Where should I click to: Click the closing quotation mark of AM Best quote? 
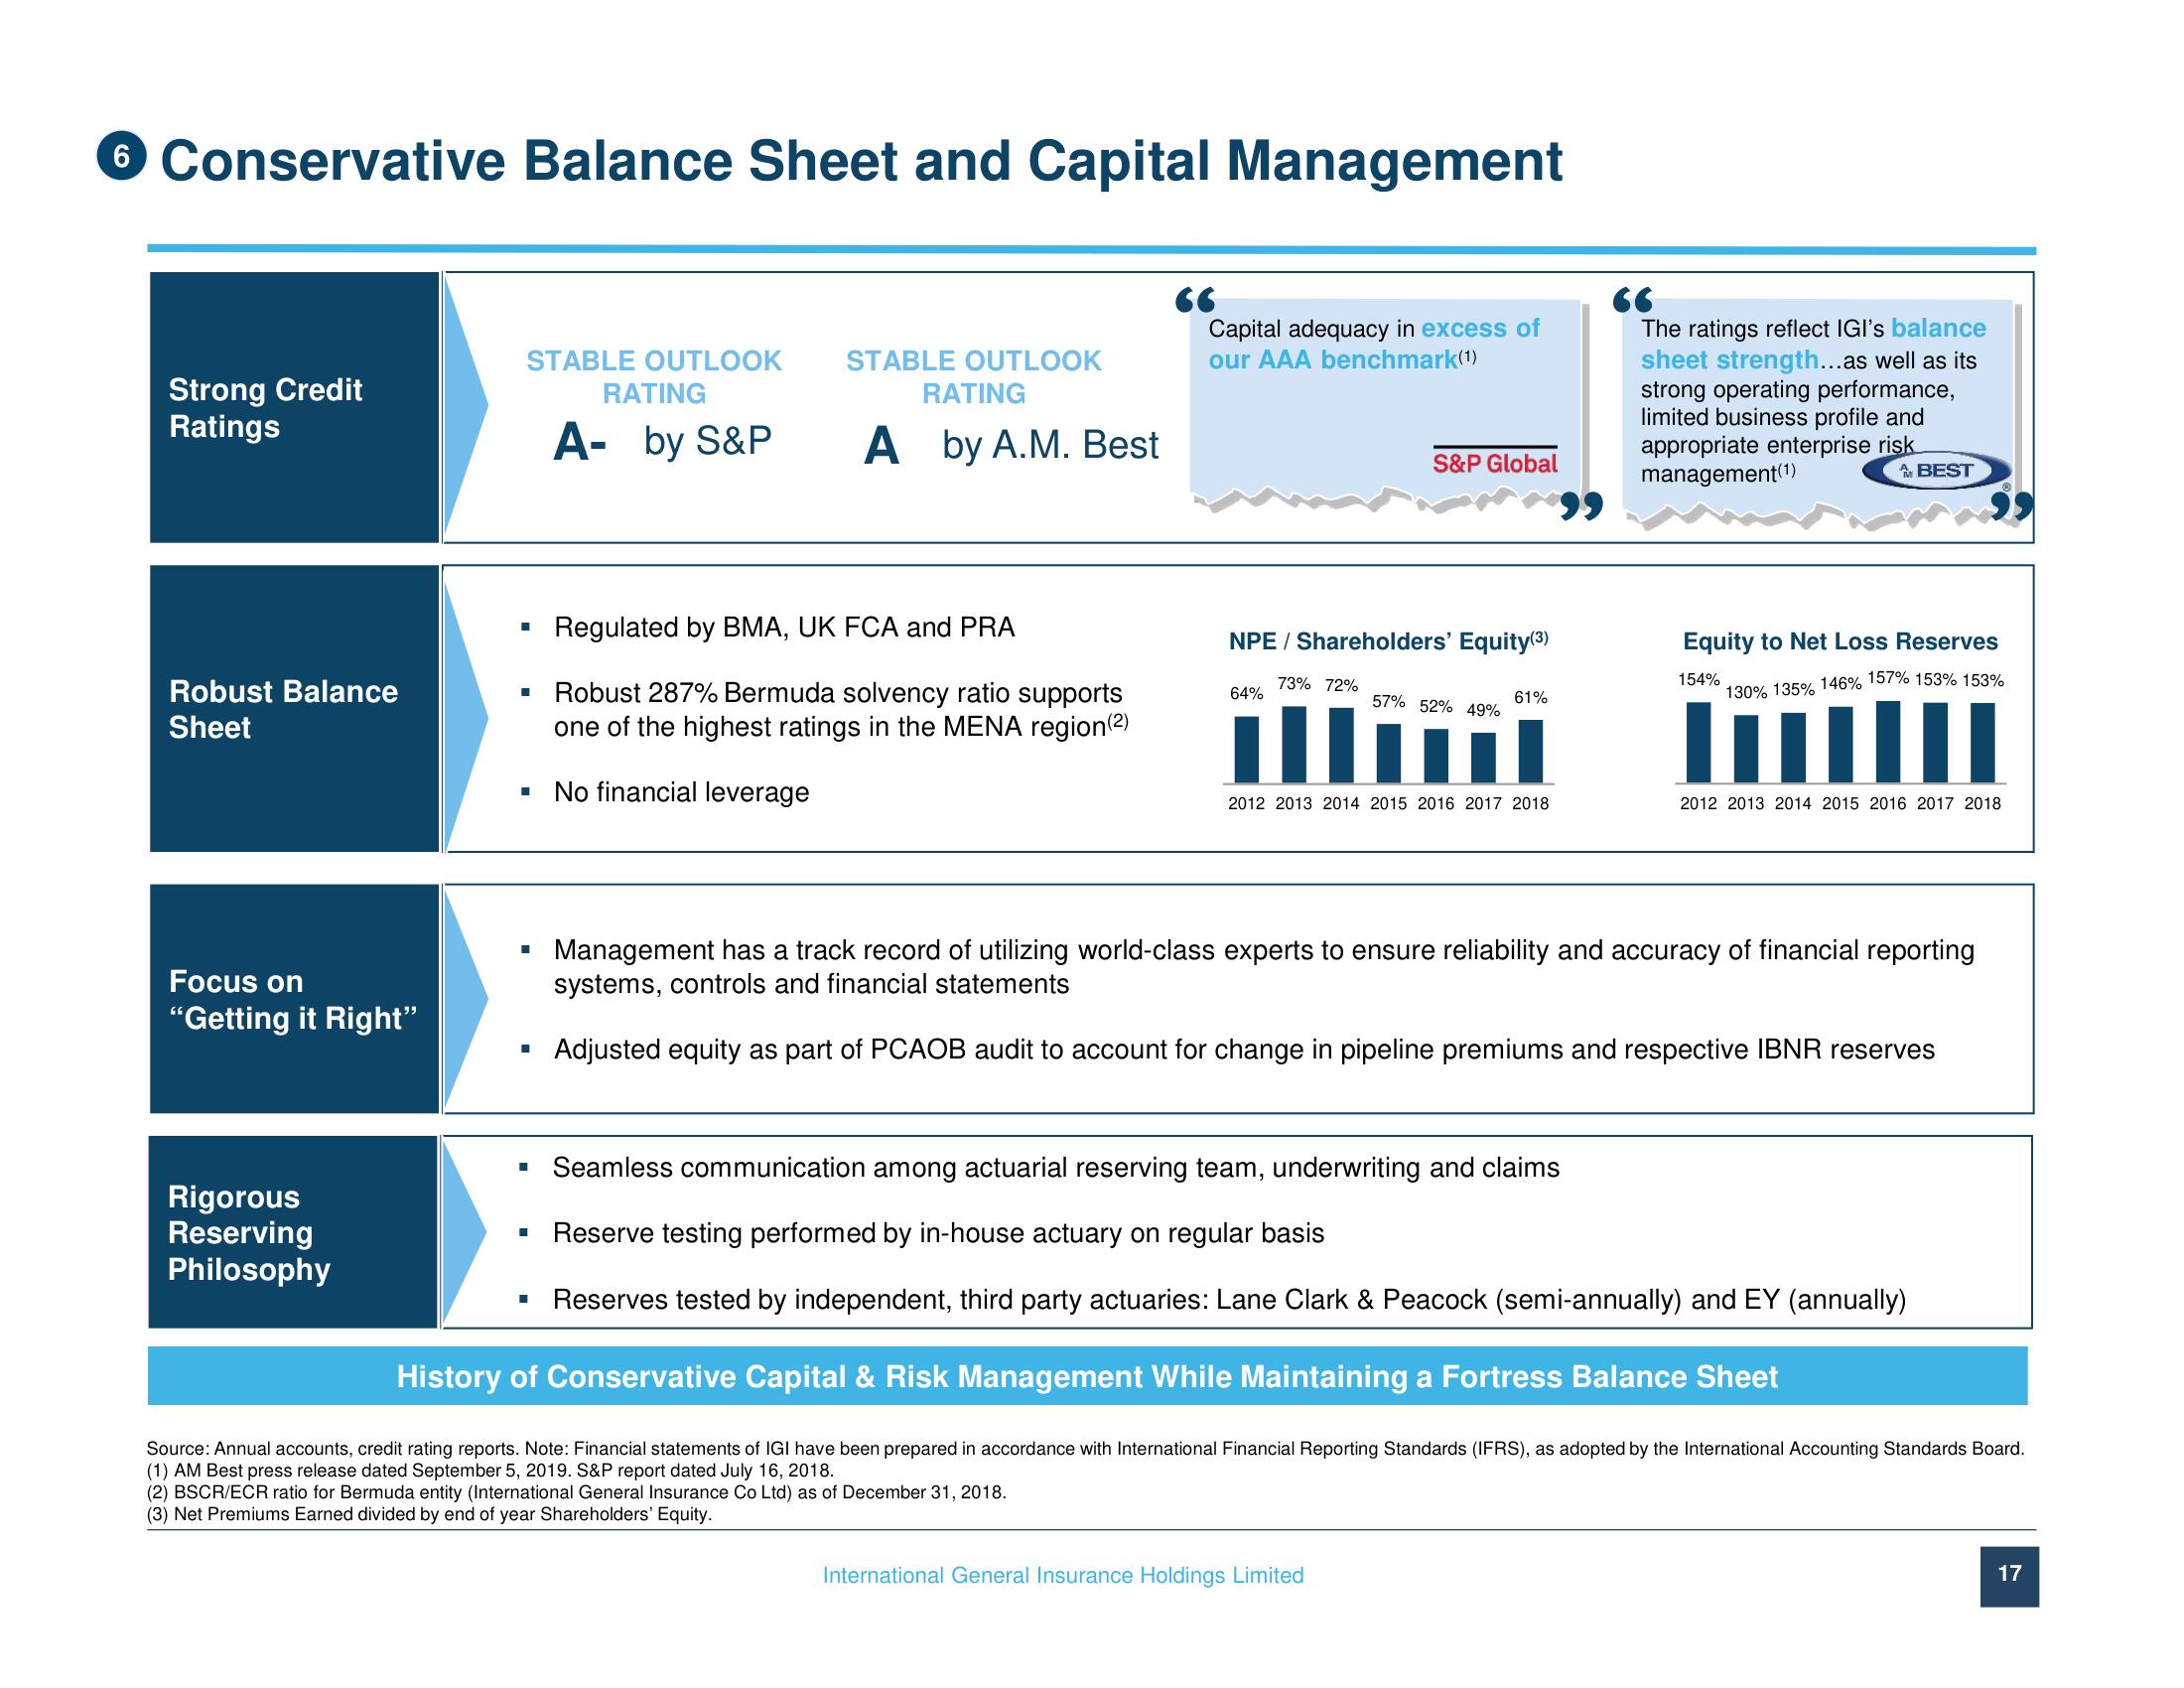point(2013,506)
